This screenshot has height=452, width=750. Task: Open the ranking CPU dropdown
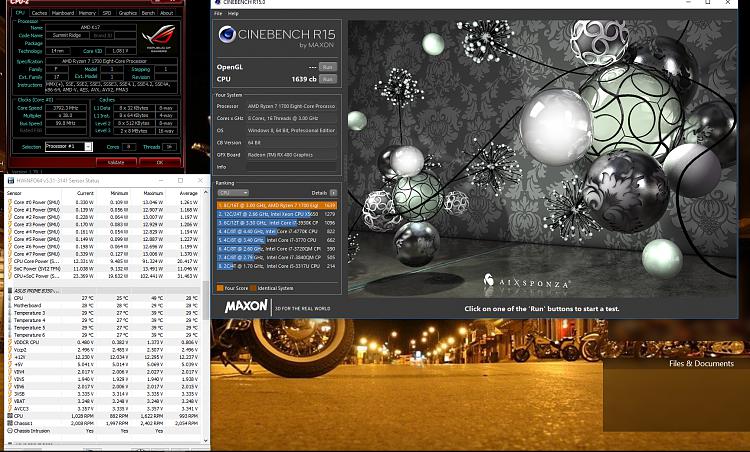pos(233,193)
